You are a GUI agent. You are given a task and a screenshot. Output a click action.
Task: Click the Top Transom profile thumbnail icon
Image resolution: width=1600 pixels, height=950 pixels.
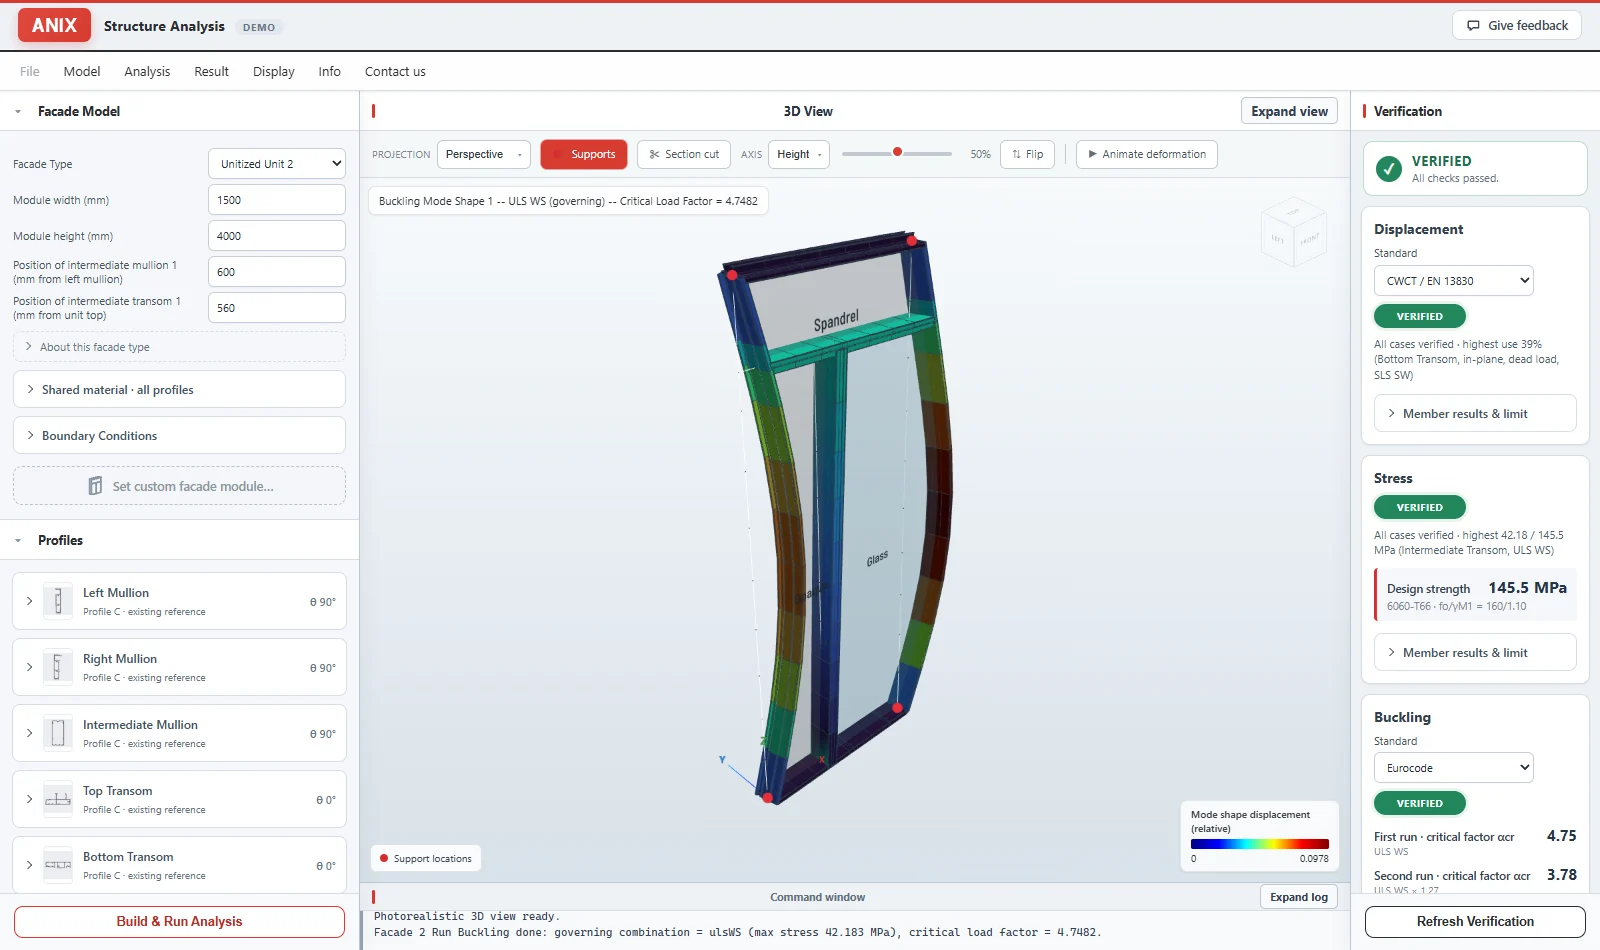58,799
